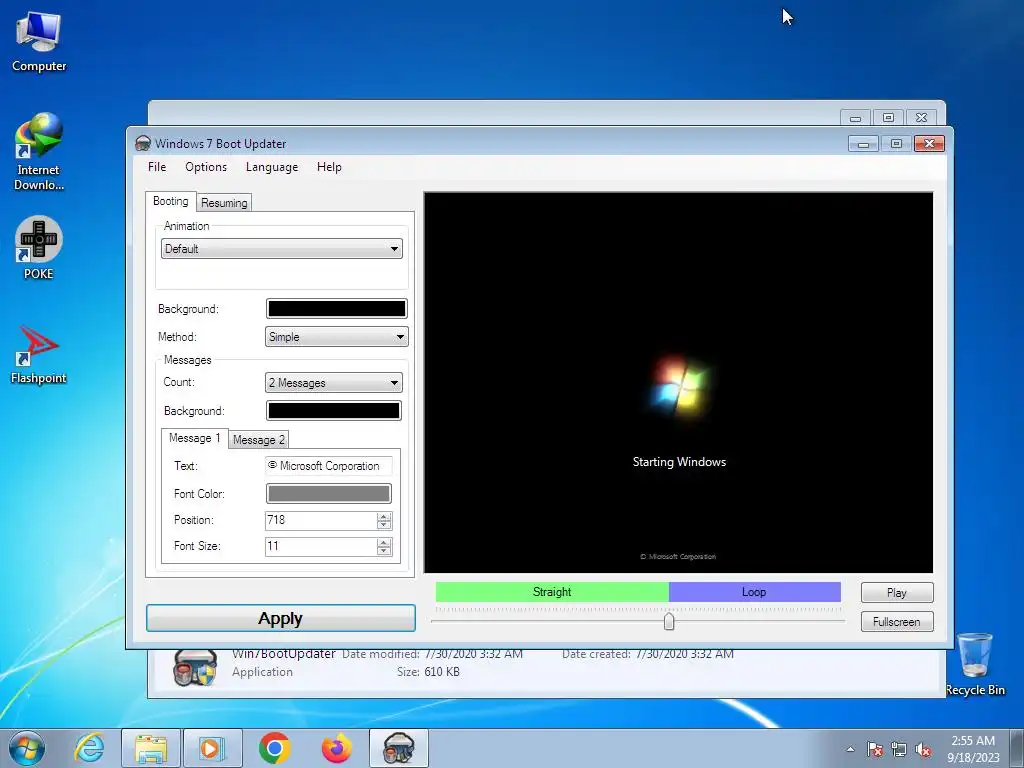Select the Recycle Bin icon
Image resolution: width=1024 pixels, height=768 pixels.
pos(975,664)
